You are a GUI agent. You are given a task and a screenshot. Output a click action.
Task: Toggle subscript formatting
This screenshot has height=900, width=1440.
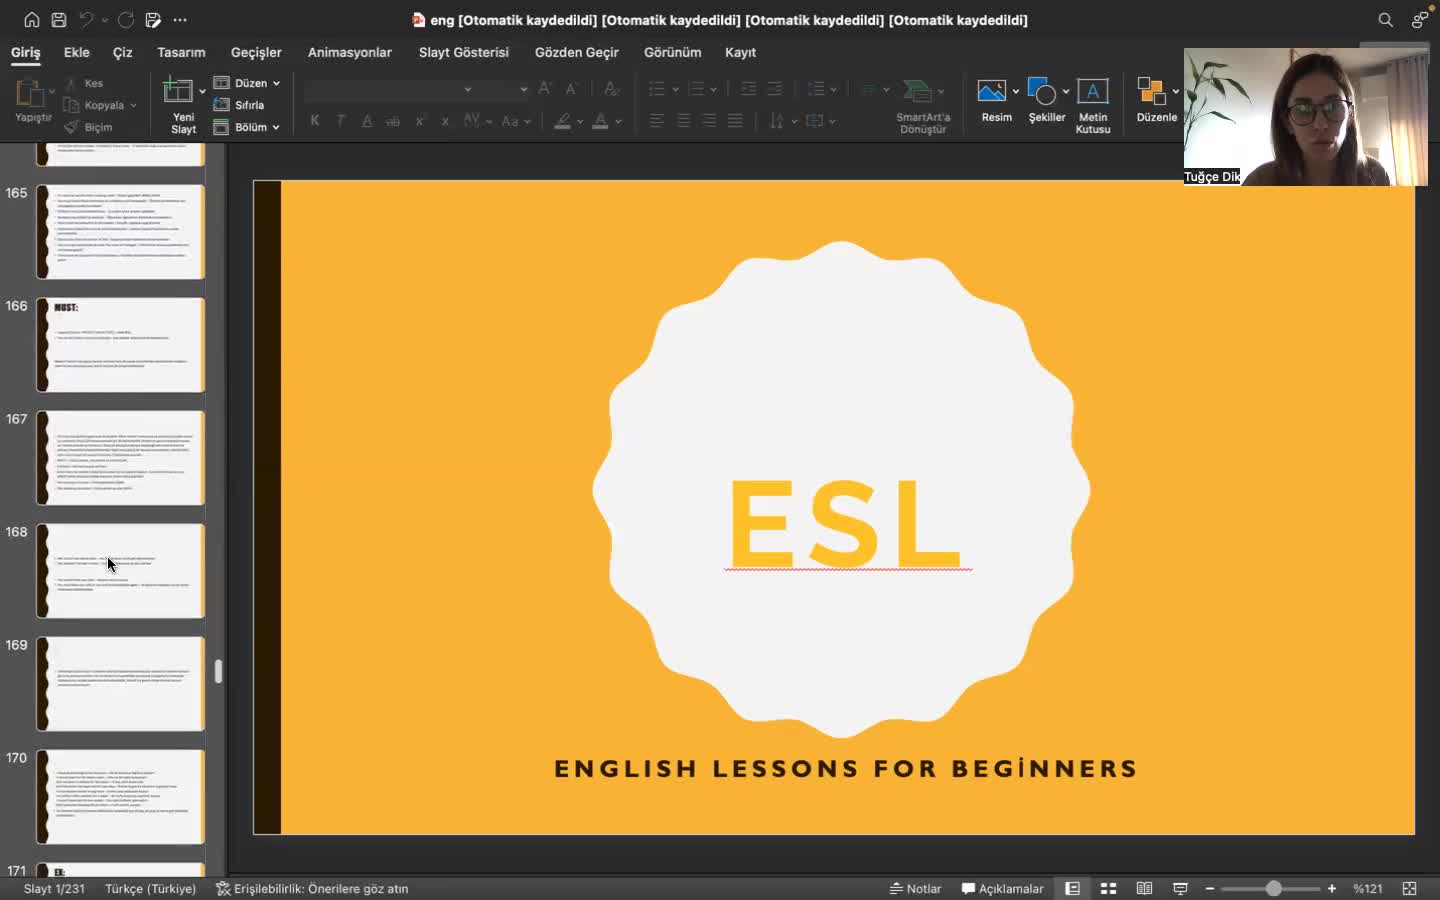coord(445,121)
